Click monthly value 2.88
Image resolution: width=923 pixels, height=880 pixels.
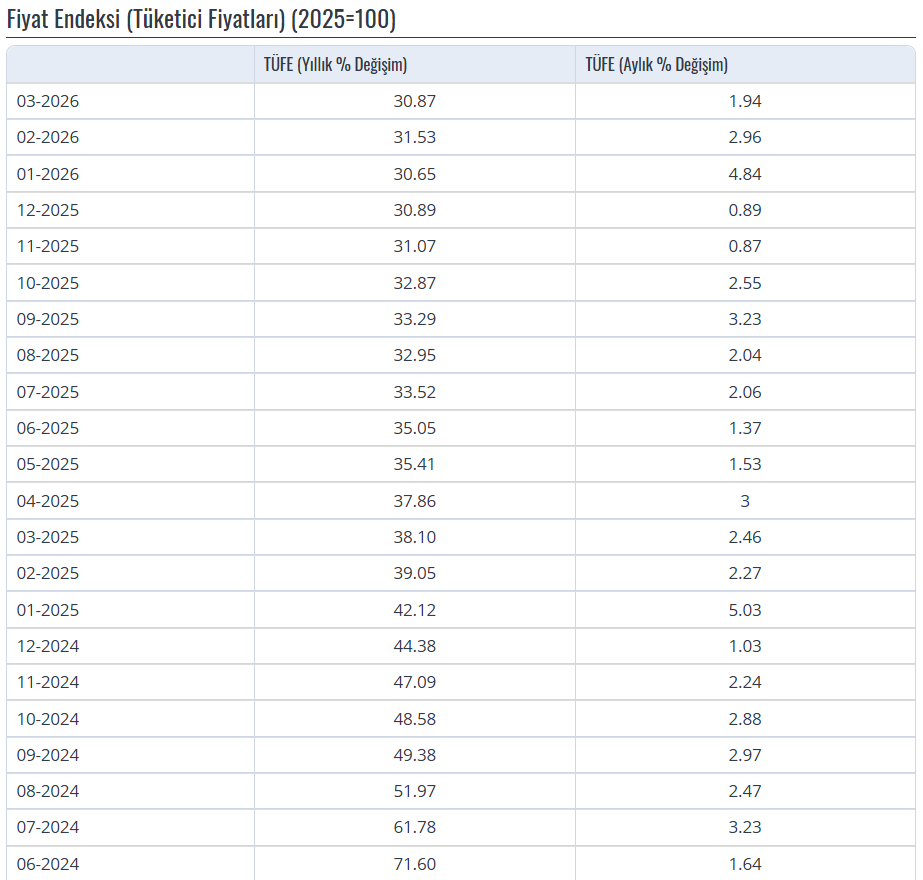[745, 719]
